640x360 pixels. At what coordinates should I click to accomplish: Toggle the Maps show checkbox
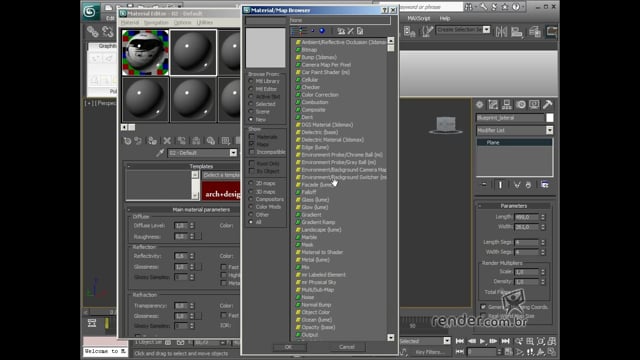coord(252,144)
